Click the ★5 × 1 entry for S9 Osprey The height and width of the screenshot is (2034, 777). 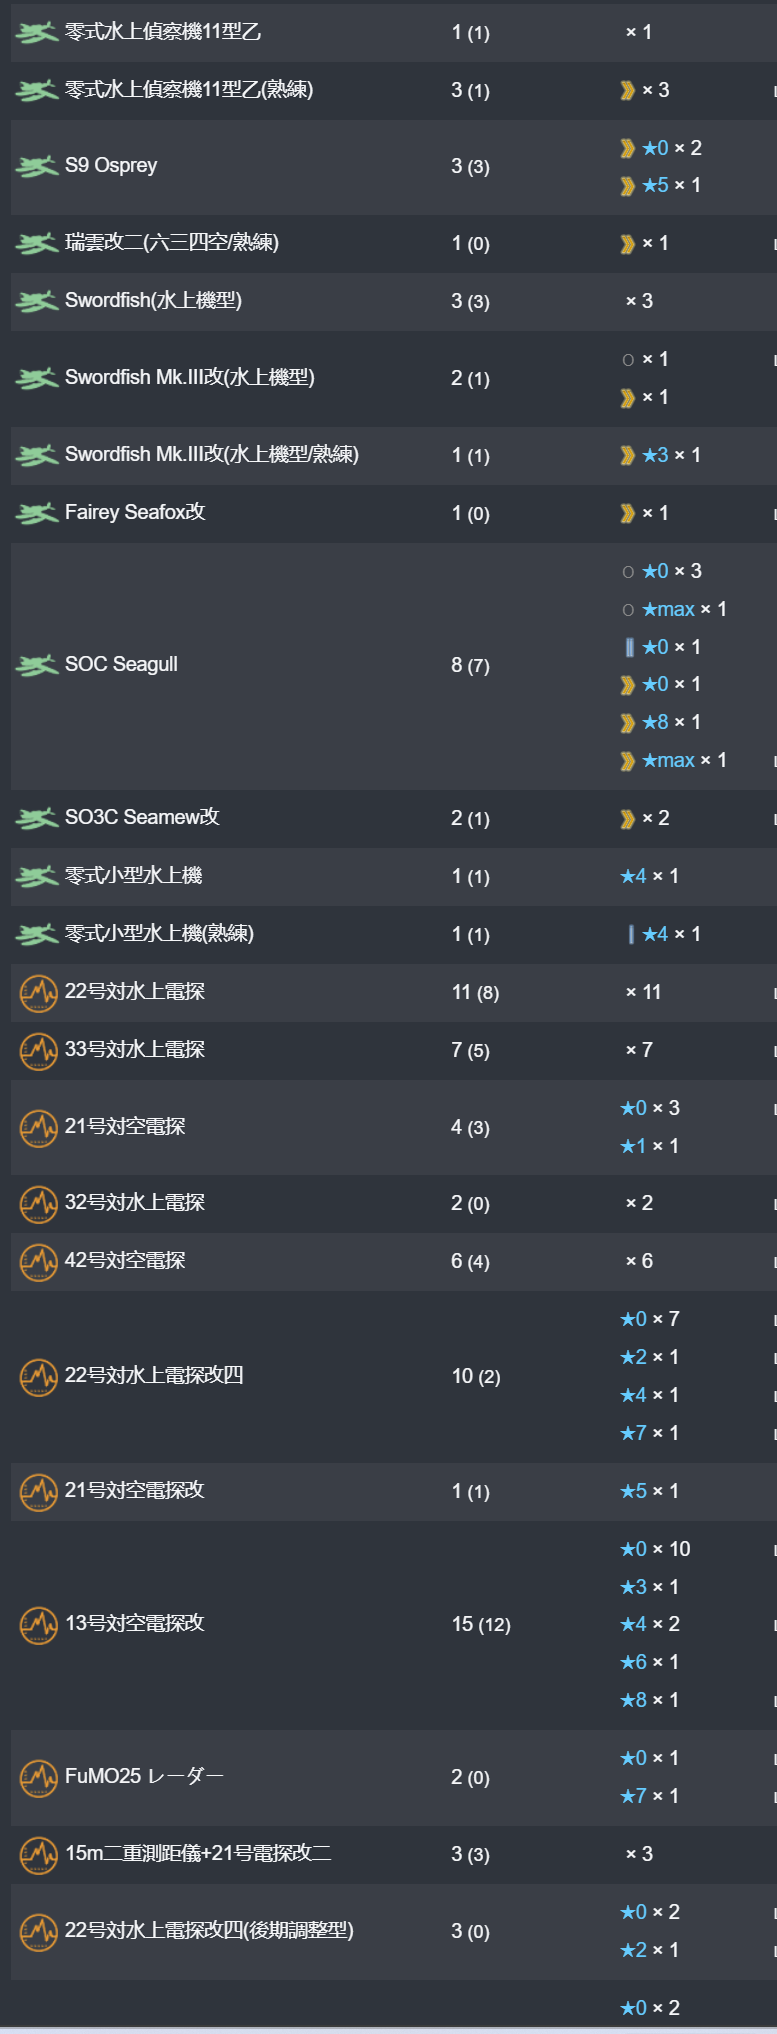pos(660,185)
